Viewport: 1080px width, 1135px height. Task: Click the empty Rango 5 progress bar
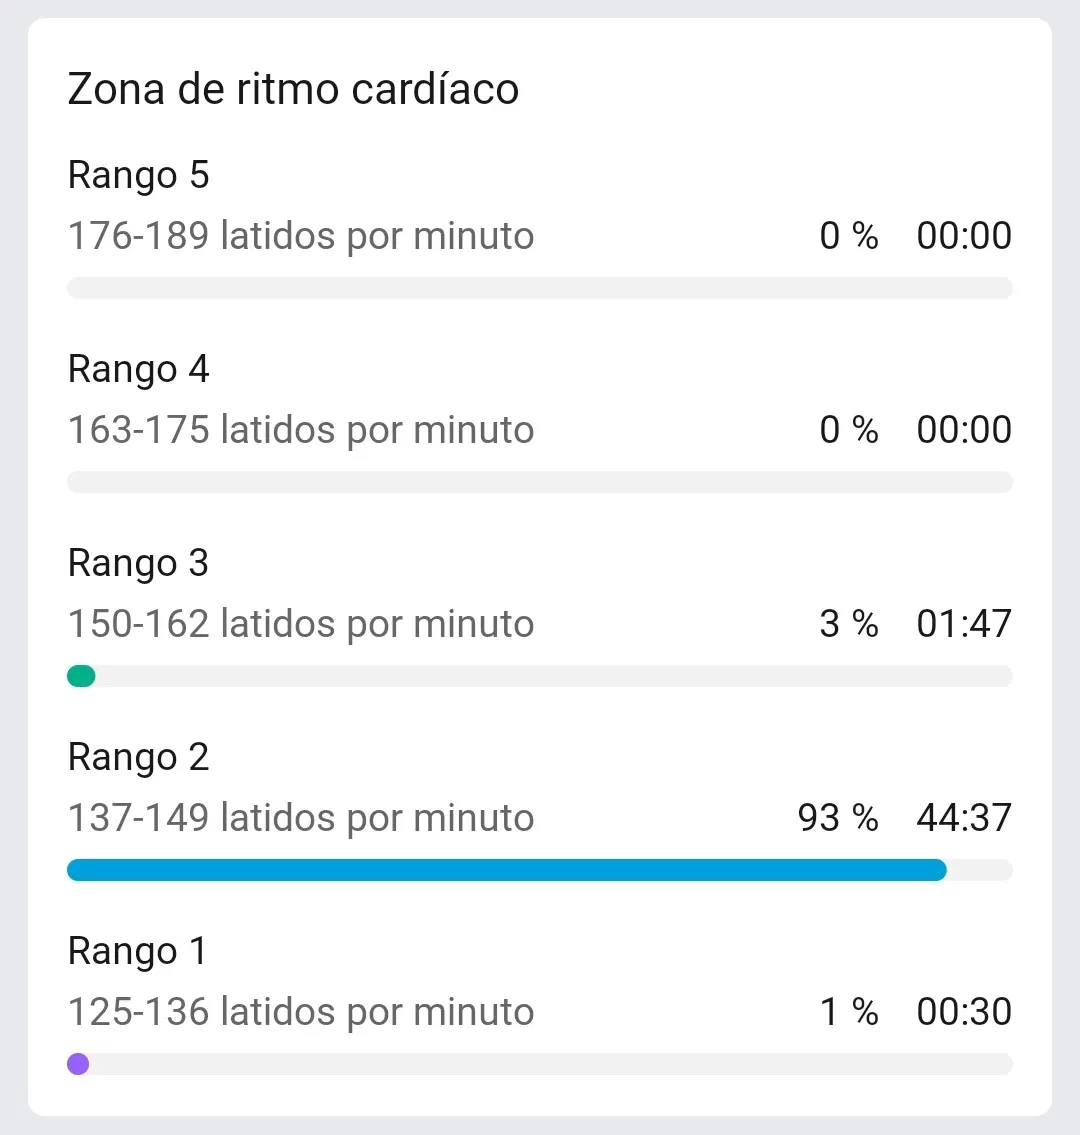coord(540,287)
